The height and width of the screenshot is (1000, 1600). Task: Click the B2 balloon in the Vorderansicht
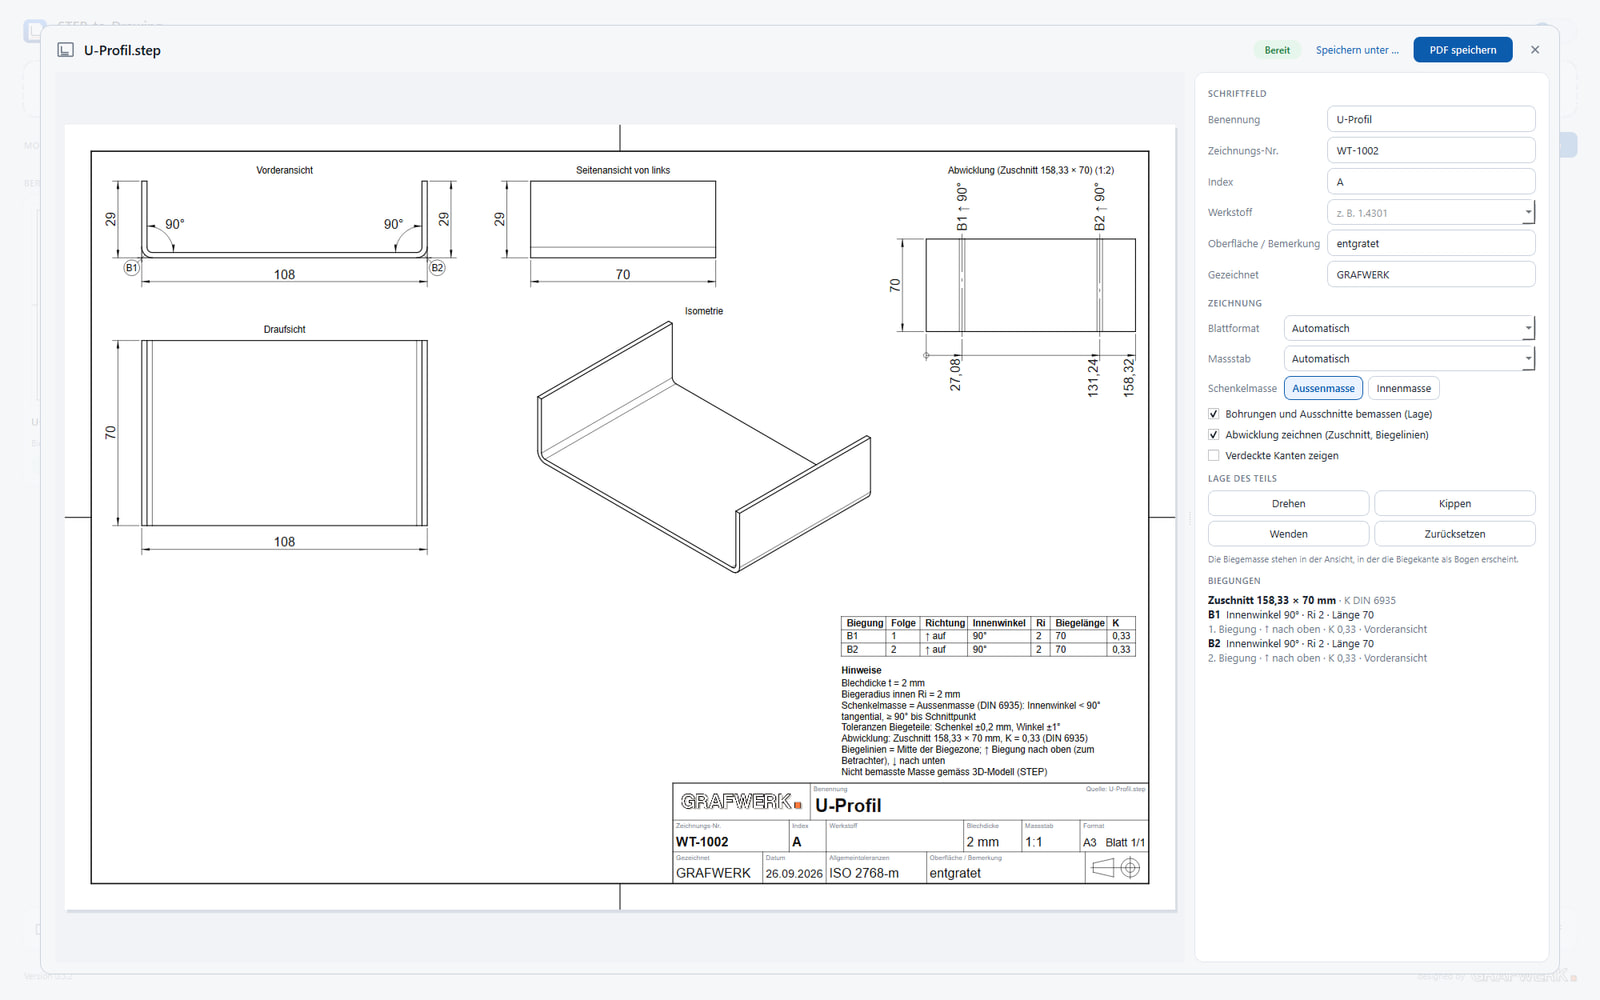[437, 268]
